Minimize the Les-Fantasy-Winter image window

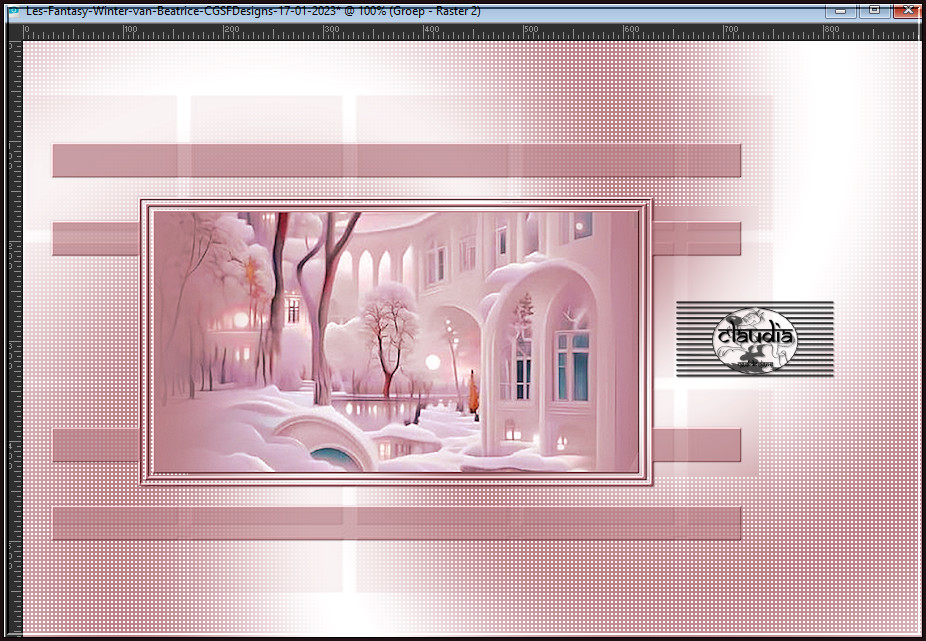pos(841,10)
